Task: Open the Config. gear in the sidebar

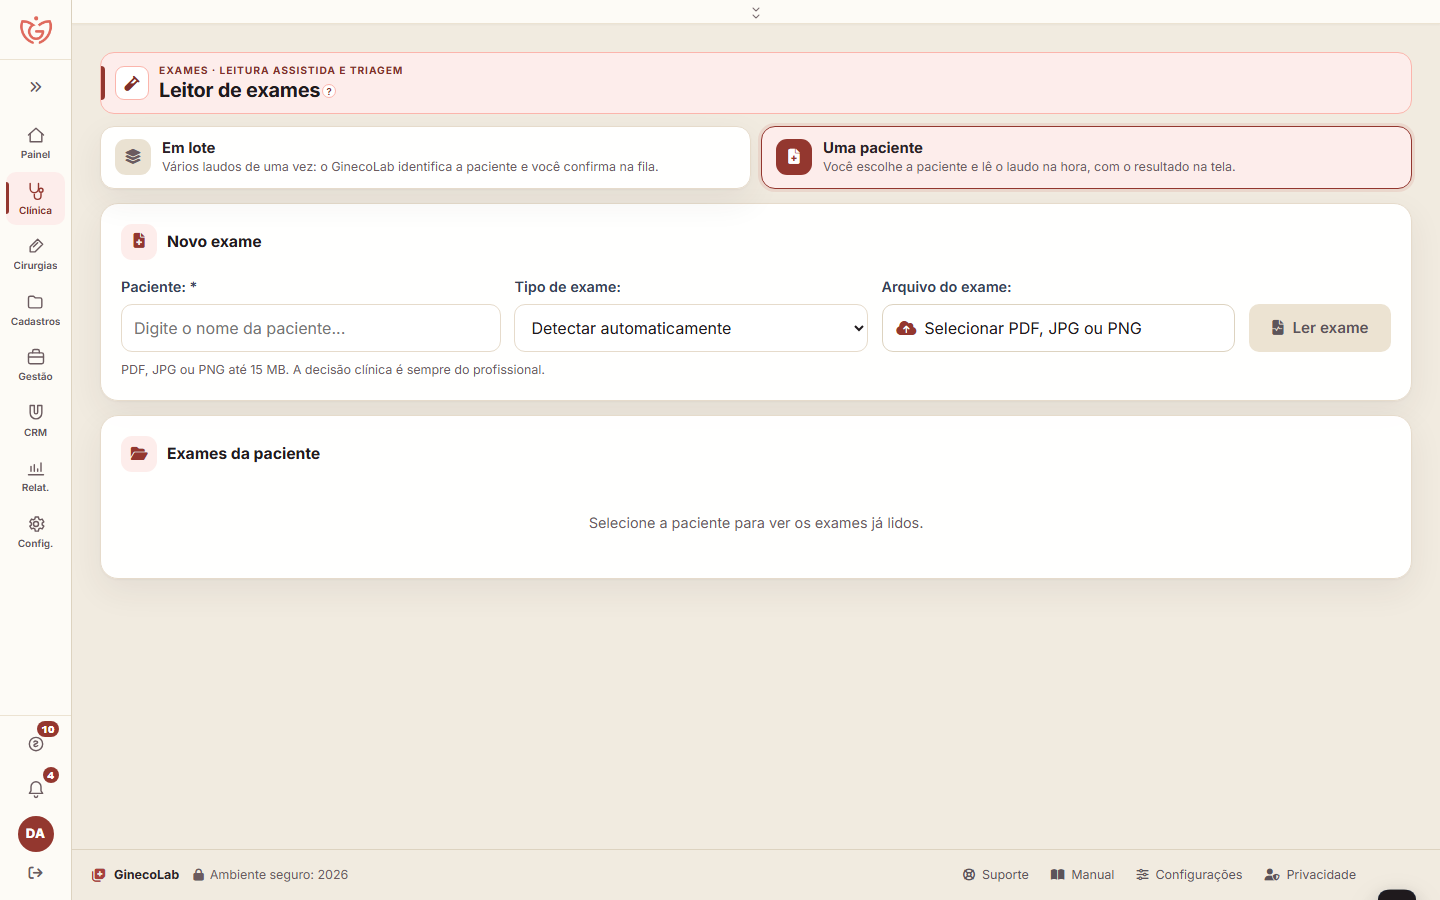Action: pos(36,532)
